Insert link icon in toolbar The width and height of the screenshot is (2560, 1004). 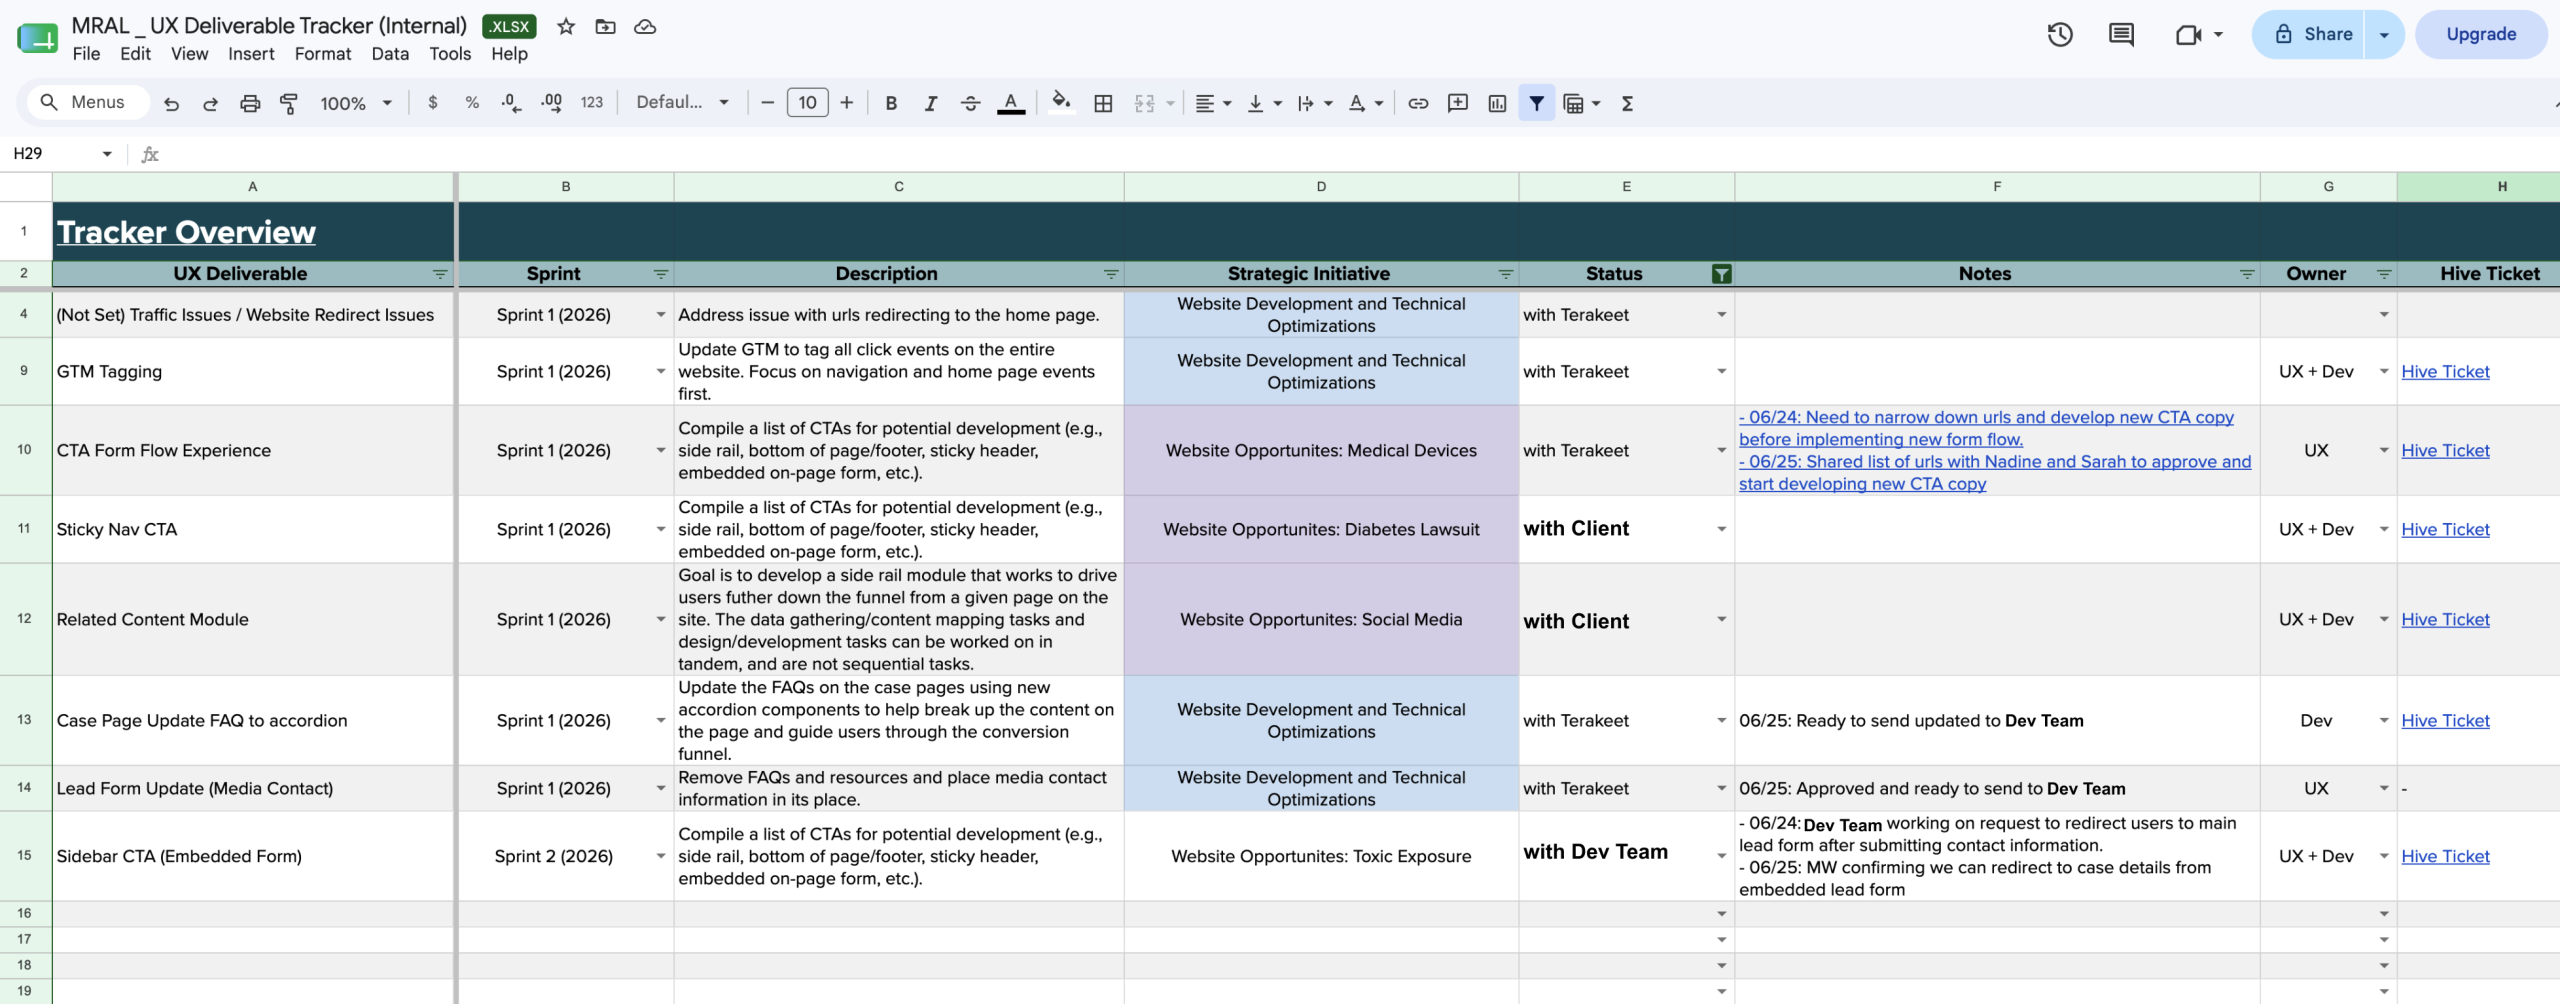(1418, 103)
